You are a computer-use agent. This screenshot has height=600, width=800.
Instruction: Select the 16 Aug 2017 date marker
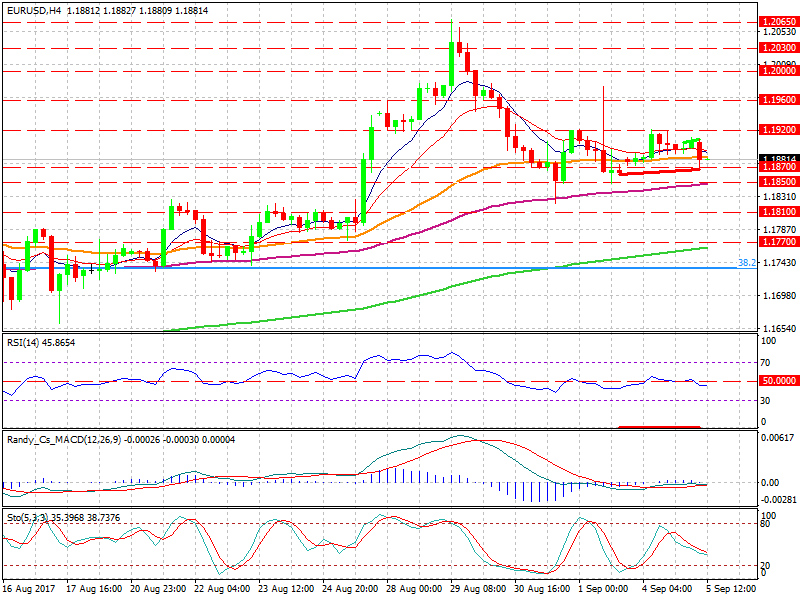click(30, 591)
